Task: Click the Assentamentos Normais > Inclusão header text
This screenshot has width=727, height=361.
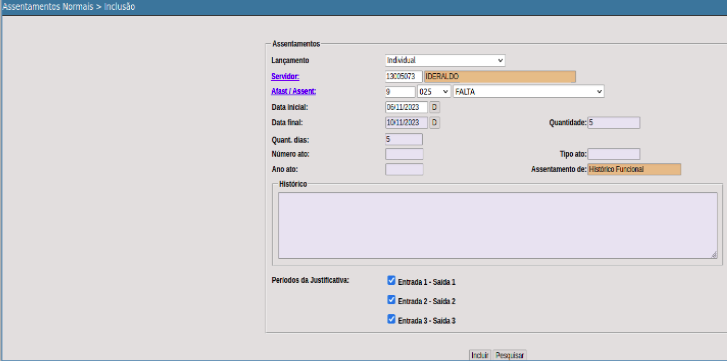Action: (69, 7)
